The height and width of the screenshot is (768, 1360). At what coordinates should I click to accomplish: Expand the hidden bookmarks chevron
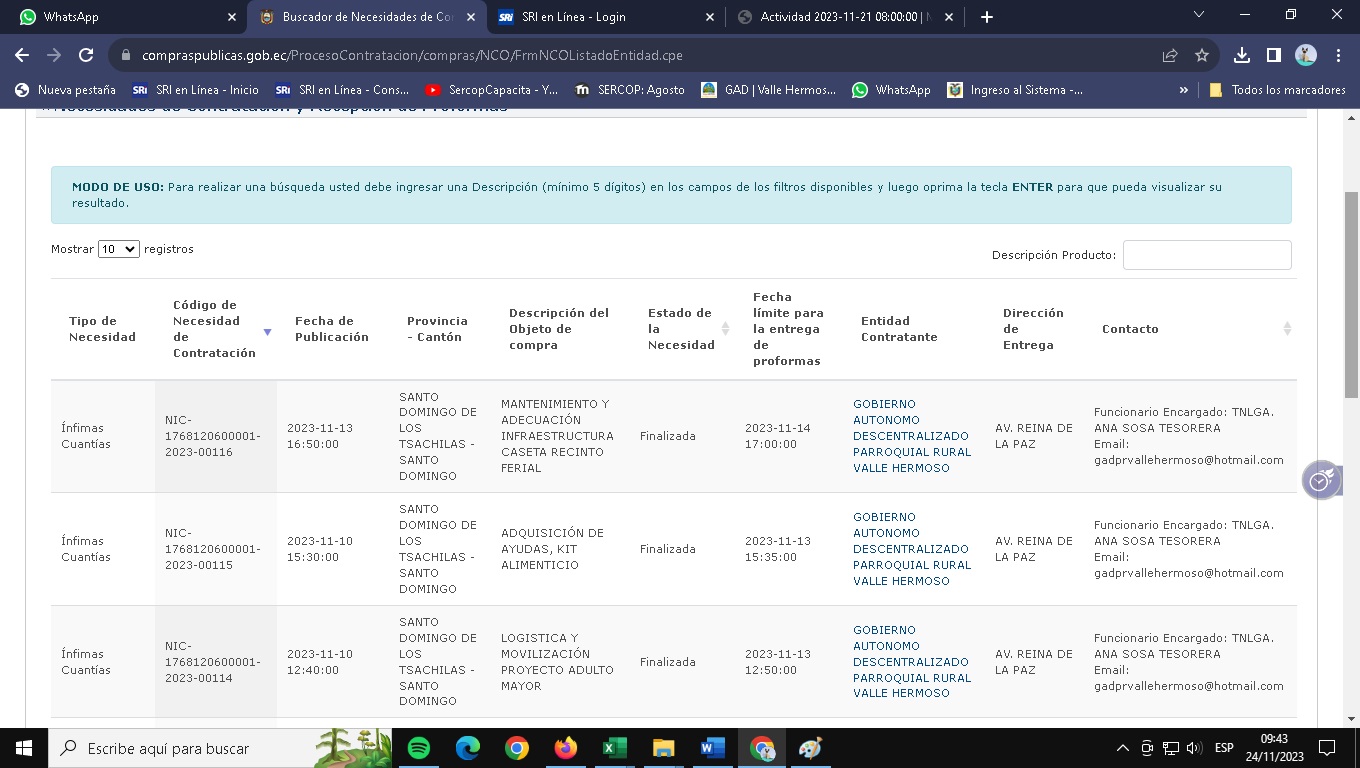(1184, 90)
